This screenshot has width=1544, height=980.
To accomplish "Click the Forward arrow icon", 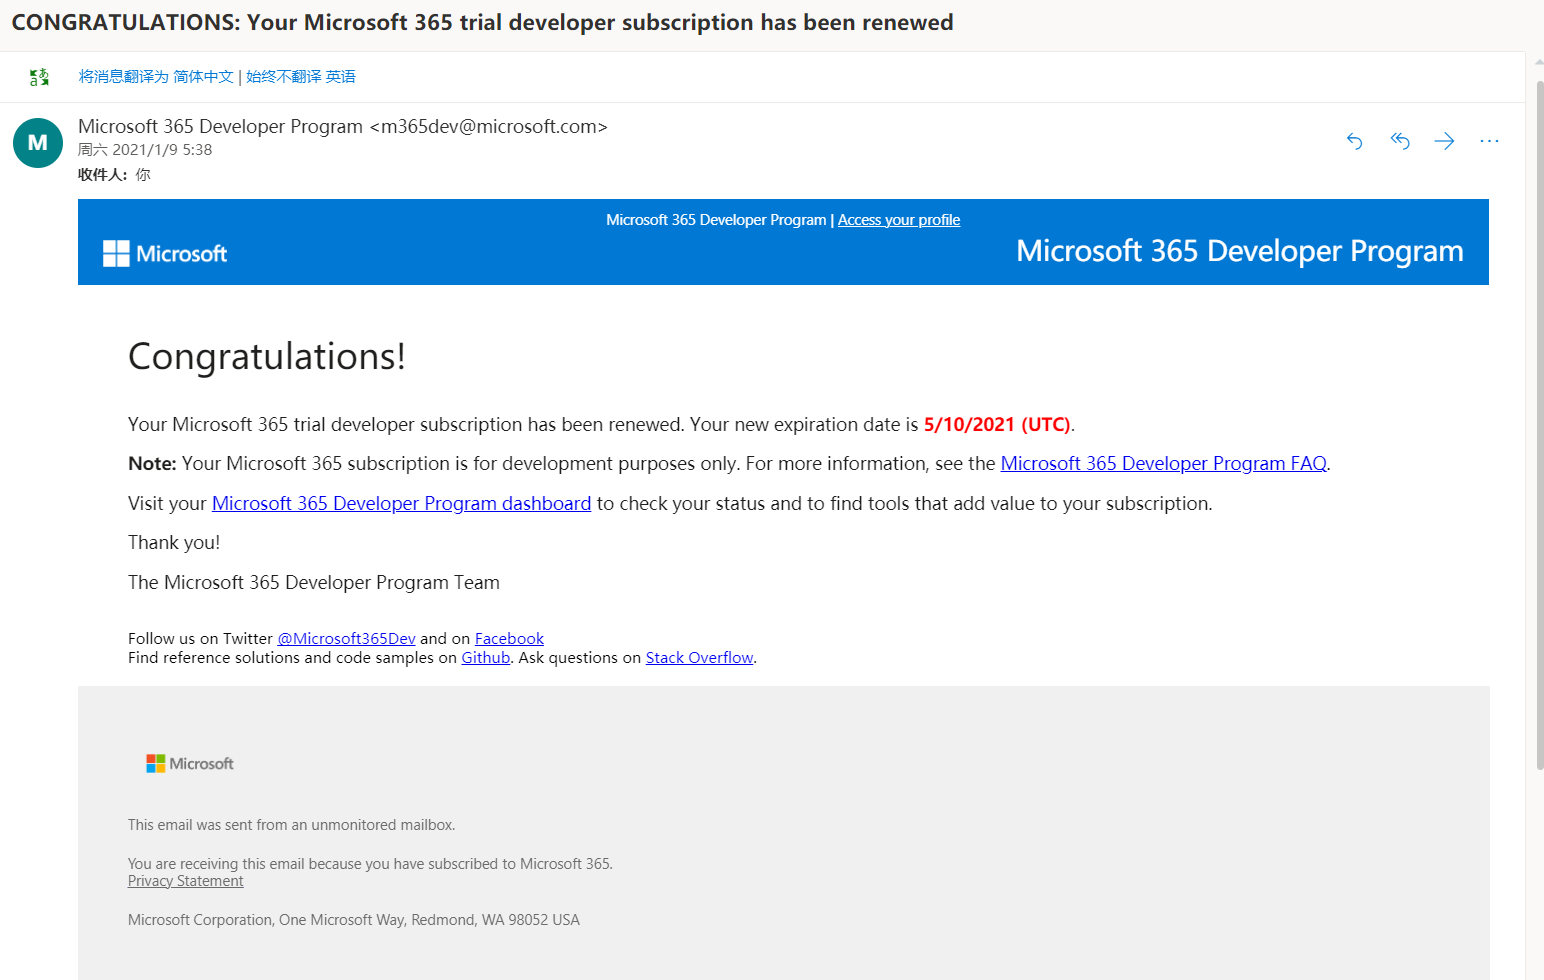I will [x=1444, y=141].
